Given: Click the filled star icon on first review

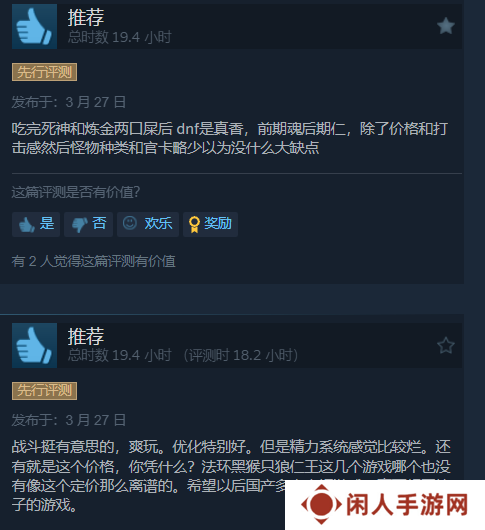Looking at the screenshot, I should [445, 26].
